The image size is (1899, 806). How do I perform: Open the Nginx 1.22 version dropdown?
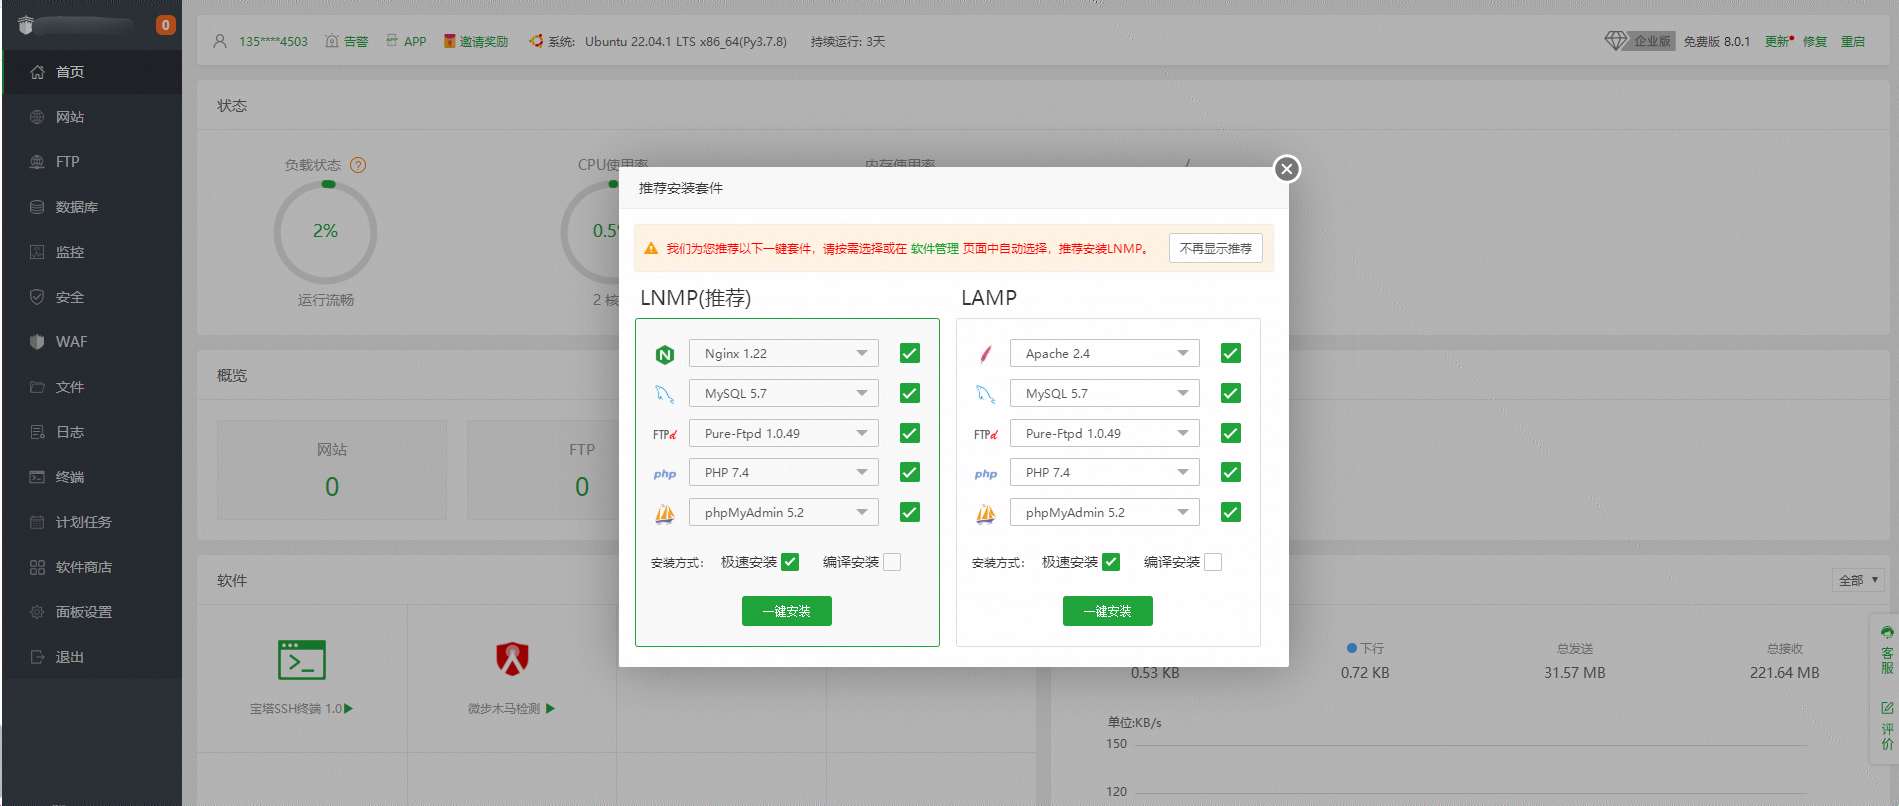coord(784,353)
